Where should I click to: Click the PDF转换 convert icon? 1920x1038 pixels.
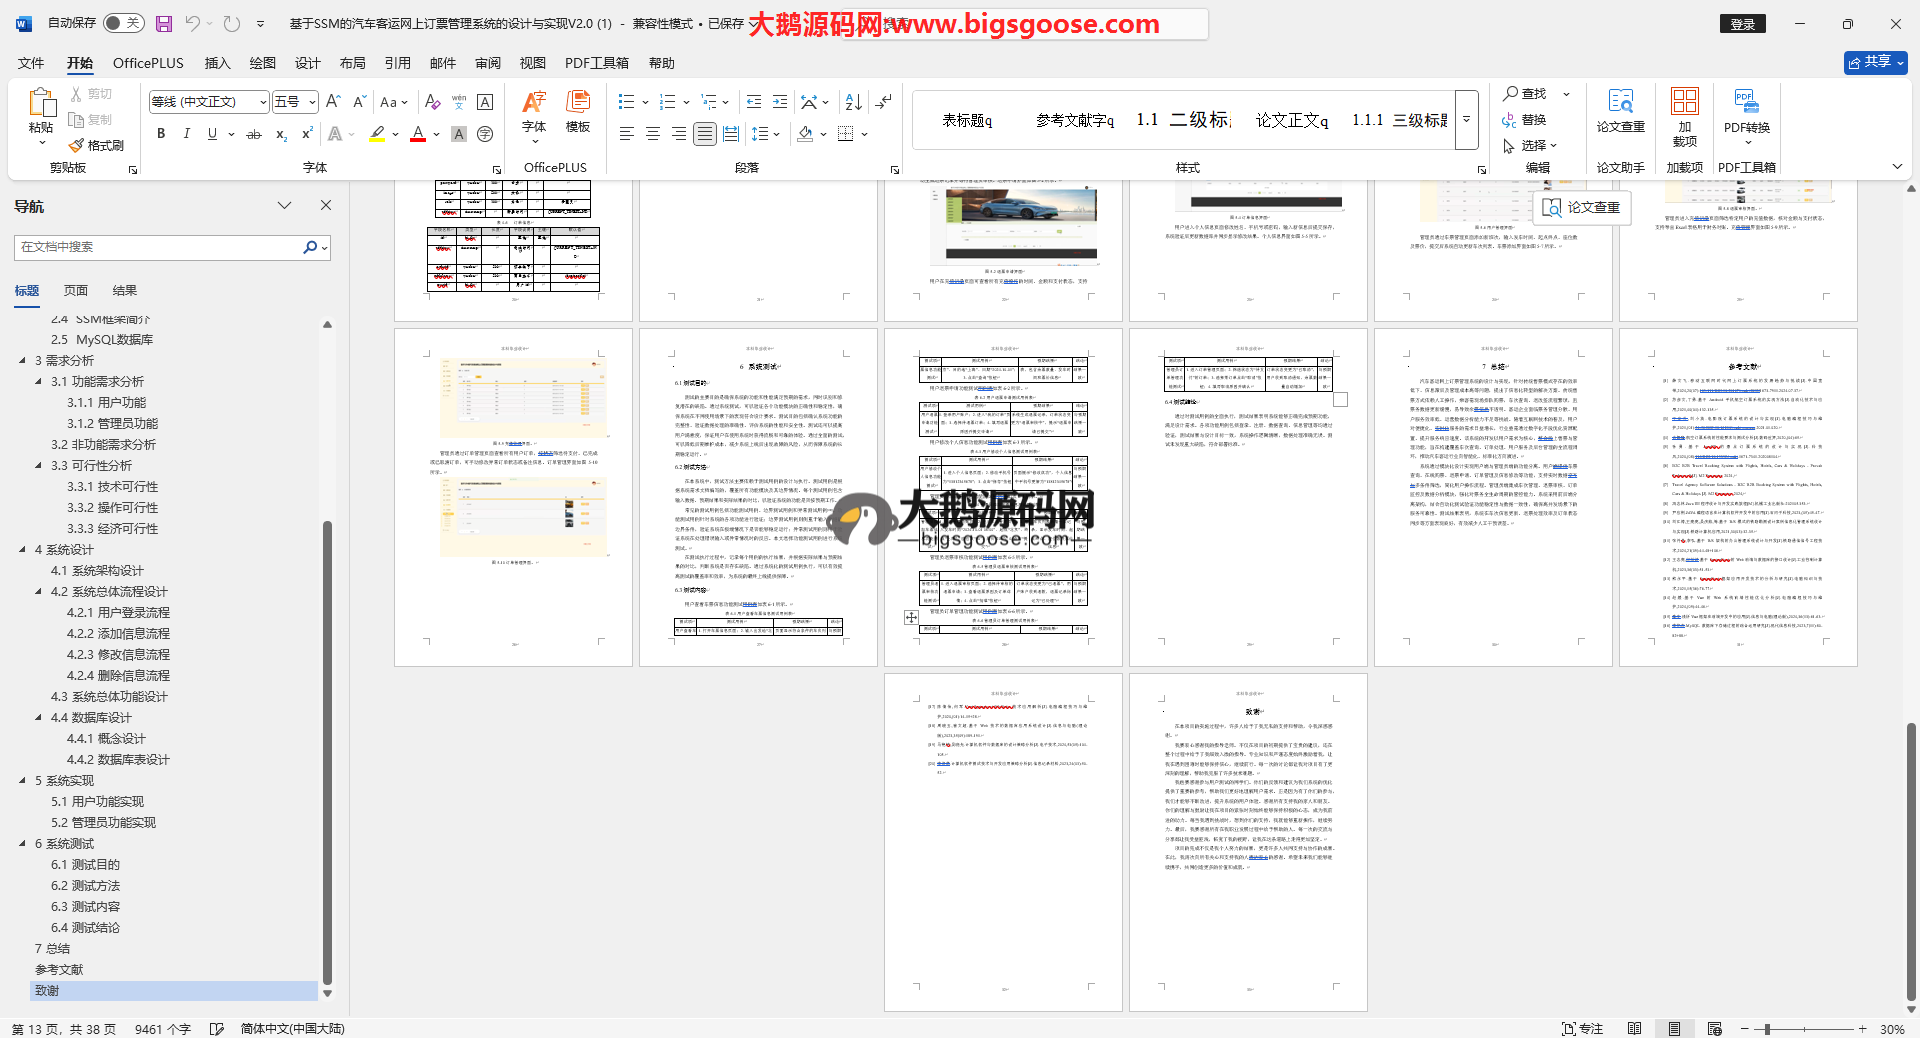[1746, 110]
